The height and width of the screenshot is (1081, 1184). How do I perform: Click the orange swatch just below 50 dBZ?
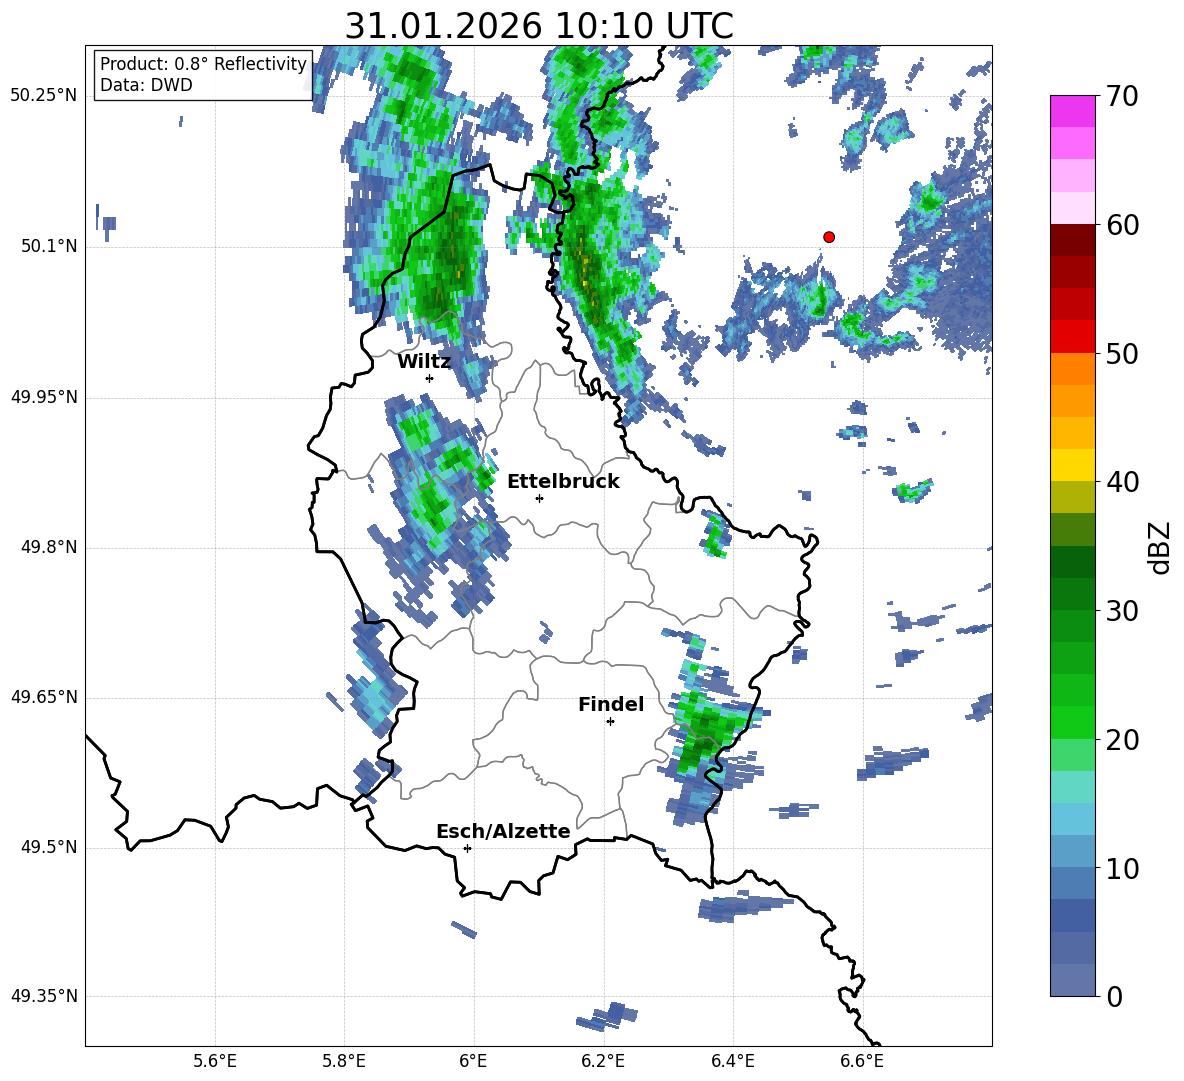click(1072, 368)
